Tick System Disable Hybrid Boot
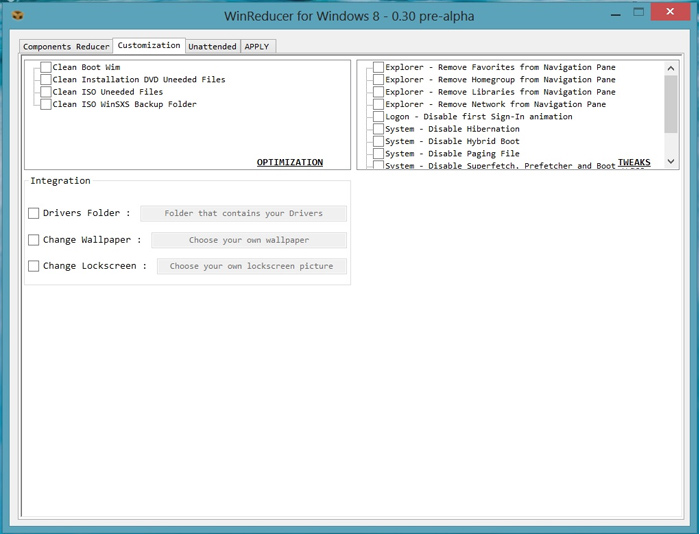The height and width of the screenshot is (534, 700). (x=379, y=142)
